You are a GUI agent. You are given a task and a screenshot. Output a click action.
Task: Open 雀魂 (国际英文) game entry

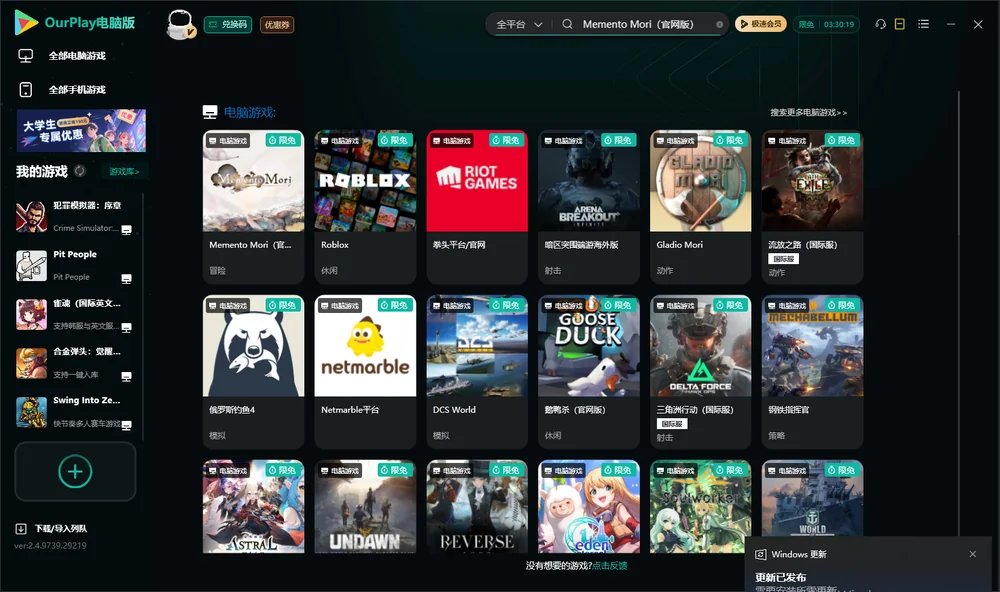(75, 314)
